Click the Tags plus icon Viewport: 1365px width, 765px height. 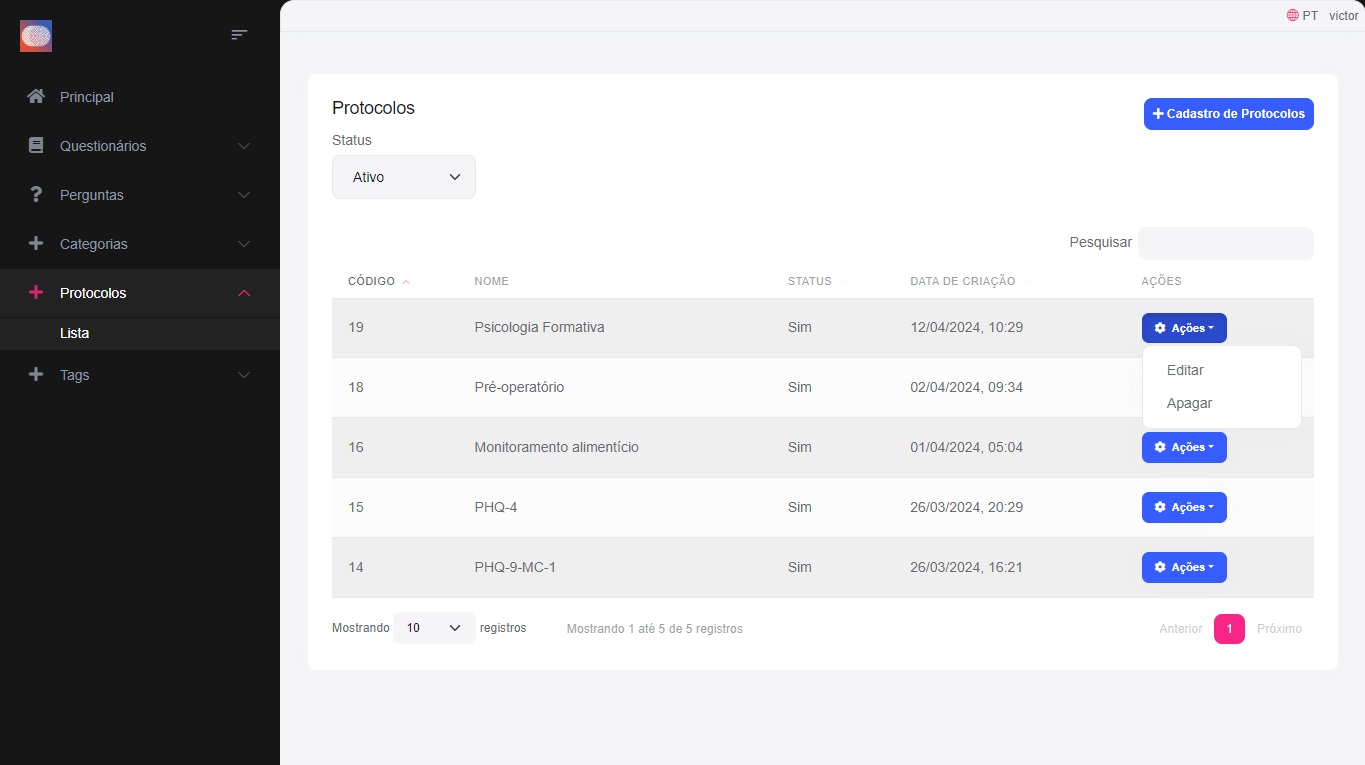(36, 375)
